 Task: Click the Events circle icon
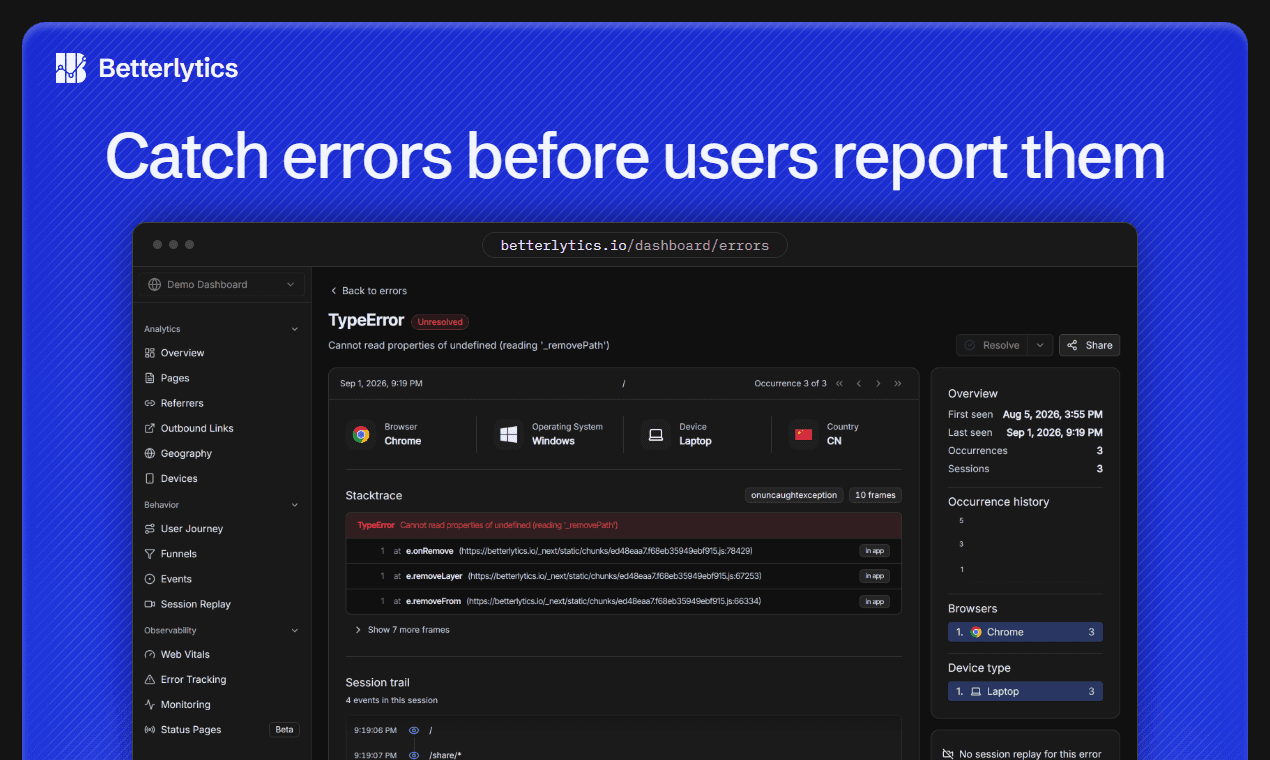pos(150,579)
